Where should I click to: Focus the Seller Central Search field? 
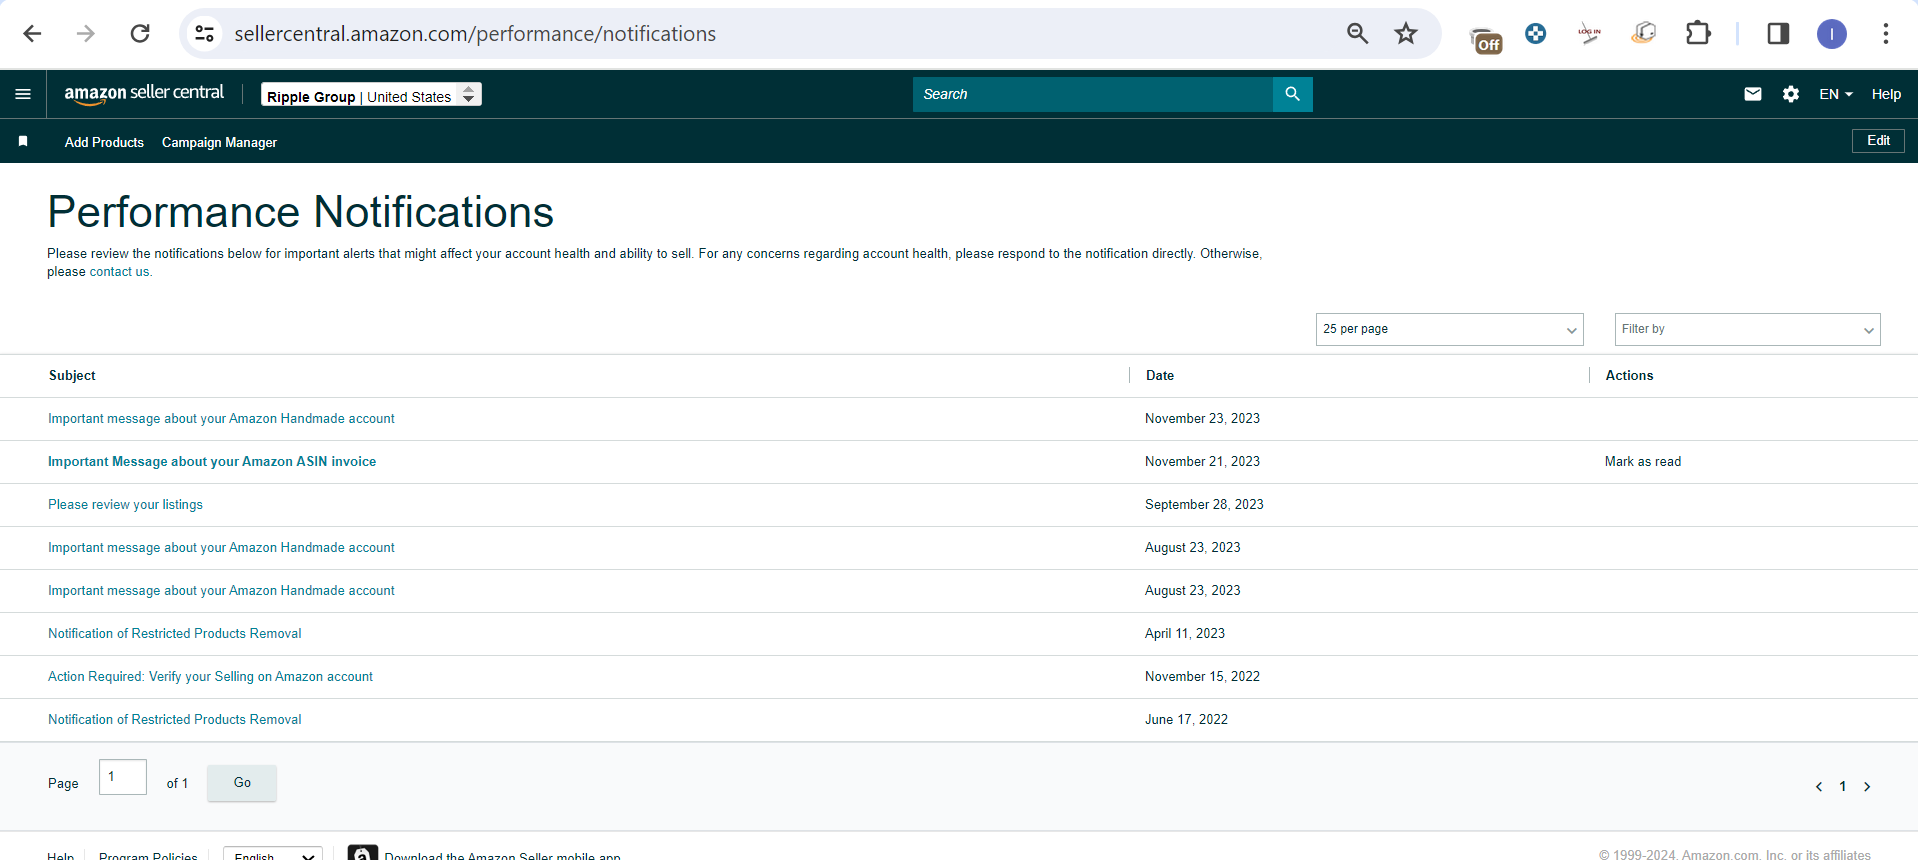tap(1093, 94)
